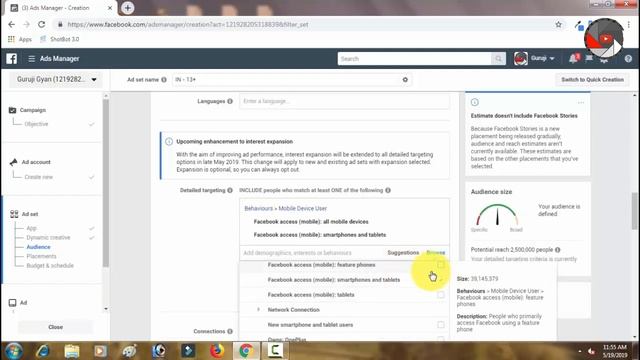Open Internet Explorer from taskbar
Screen dimensions: 640x360
(42, 351)
